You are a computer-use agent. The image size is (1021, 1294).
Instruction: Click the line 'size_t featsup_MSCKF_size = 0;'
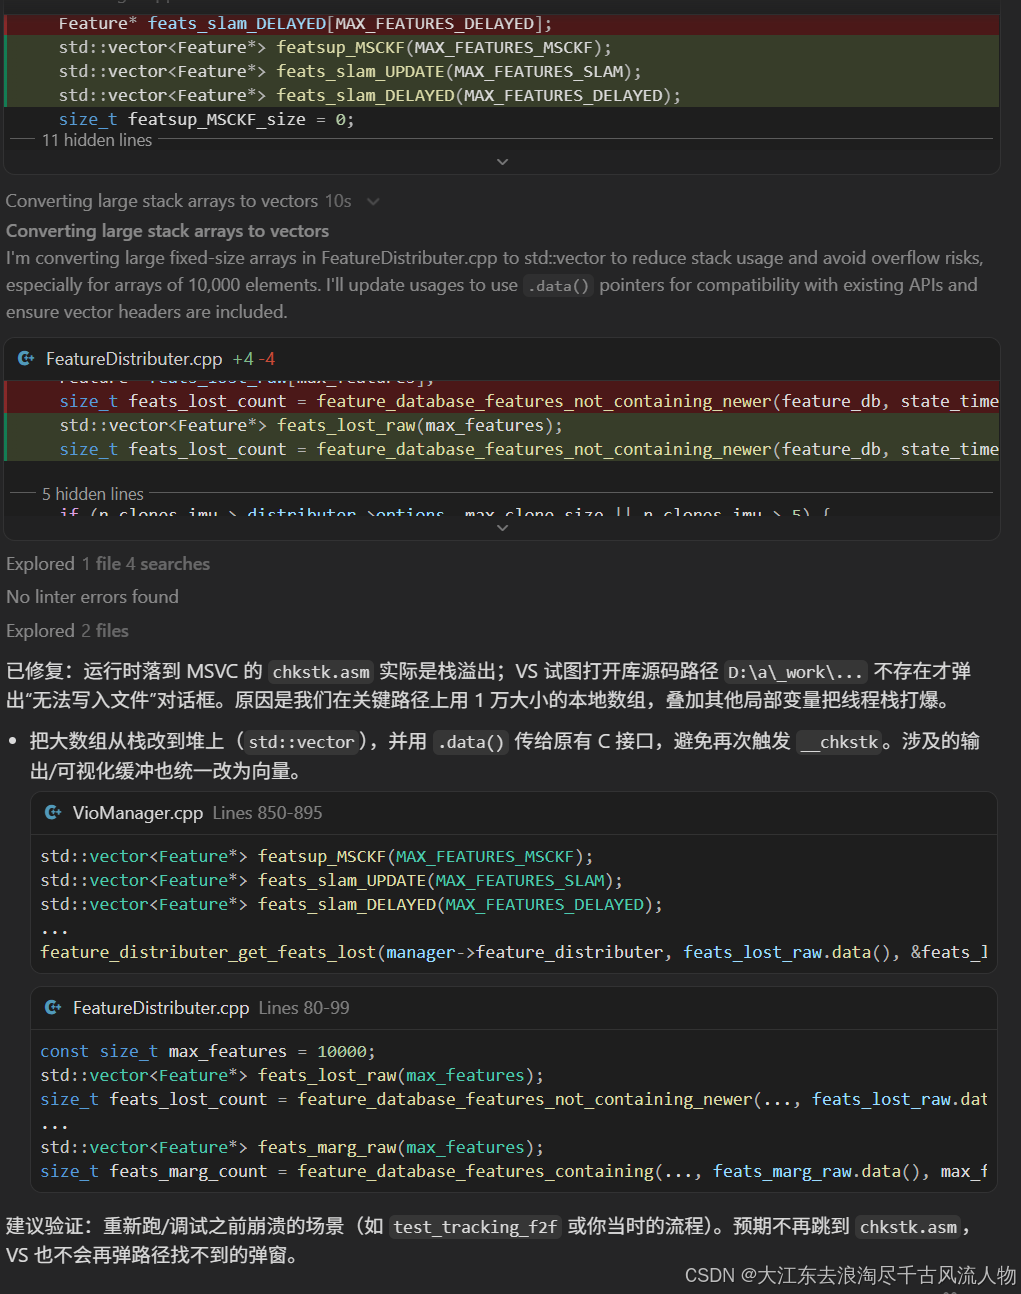206,120
